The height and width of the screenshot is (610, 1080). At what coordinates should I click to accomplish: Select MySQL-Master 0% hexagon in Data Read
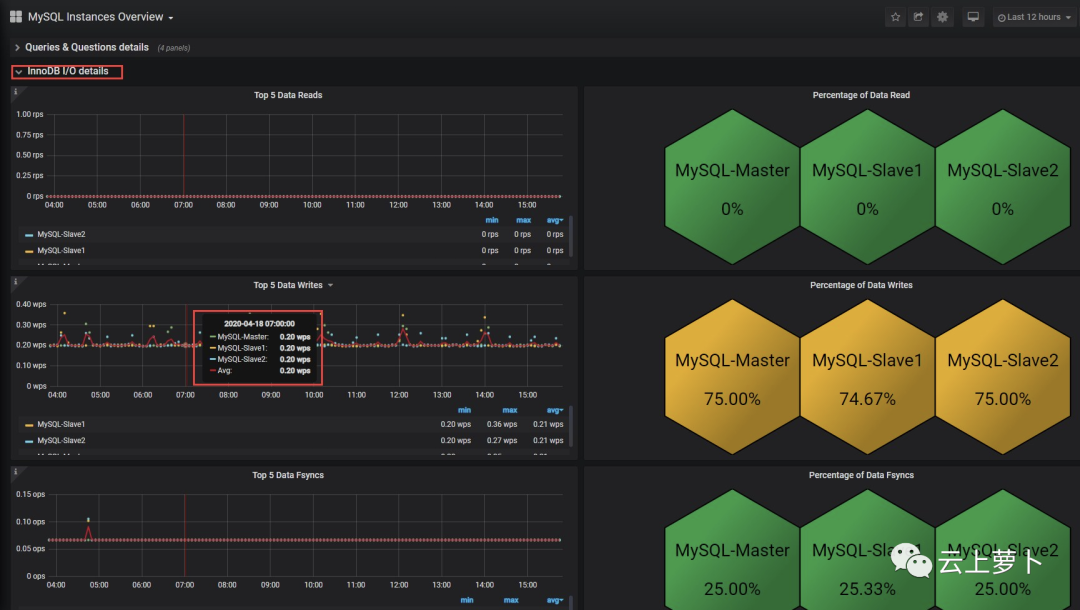coord(732,187)
